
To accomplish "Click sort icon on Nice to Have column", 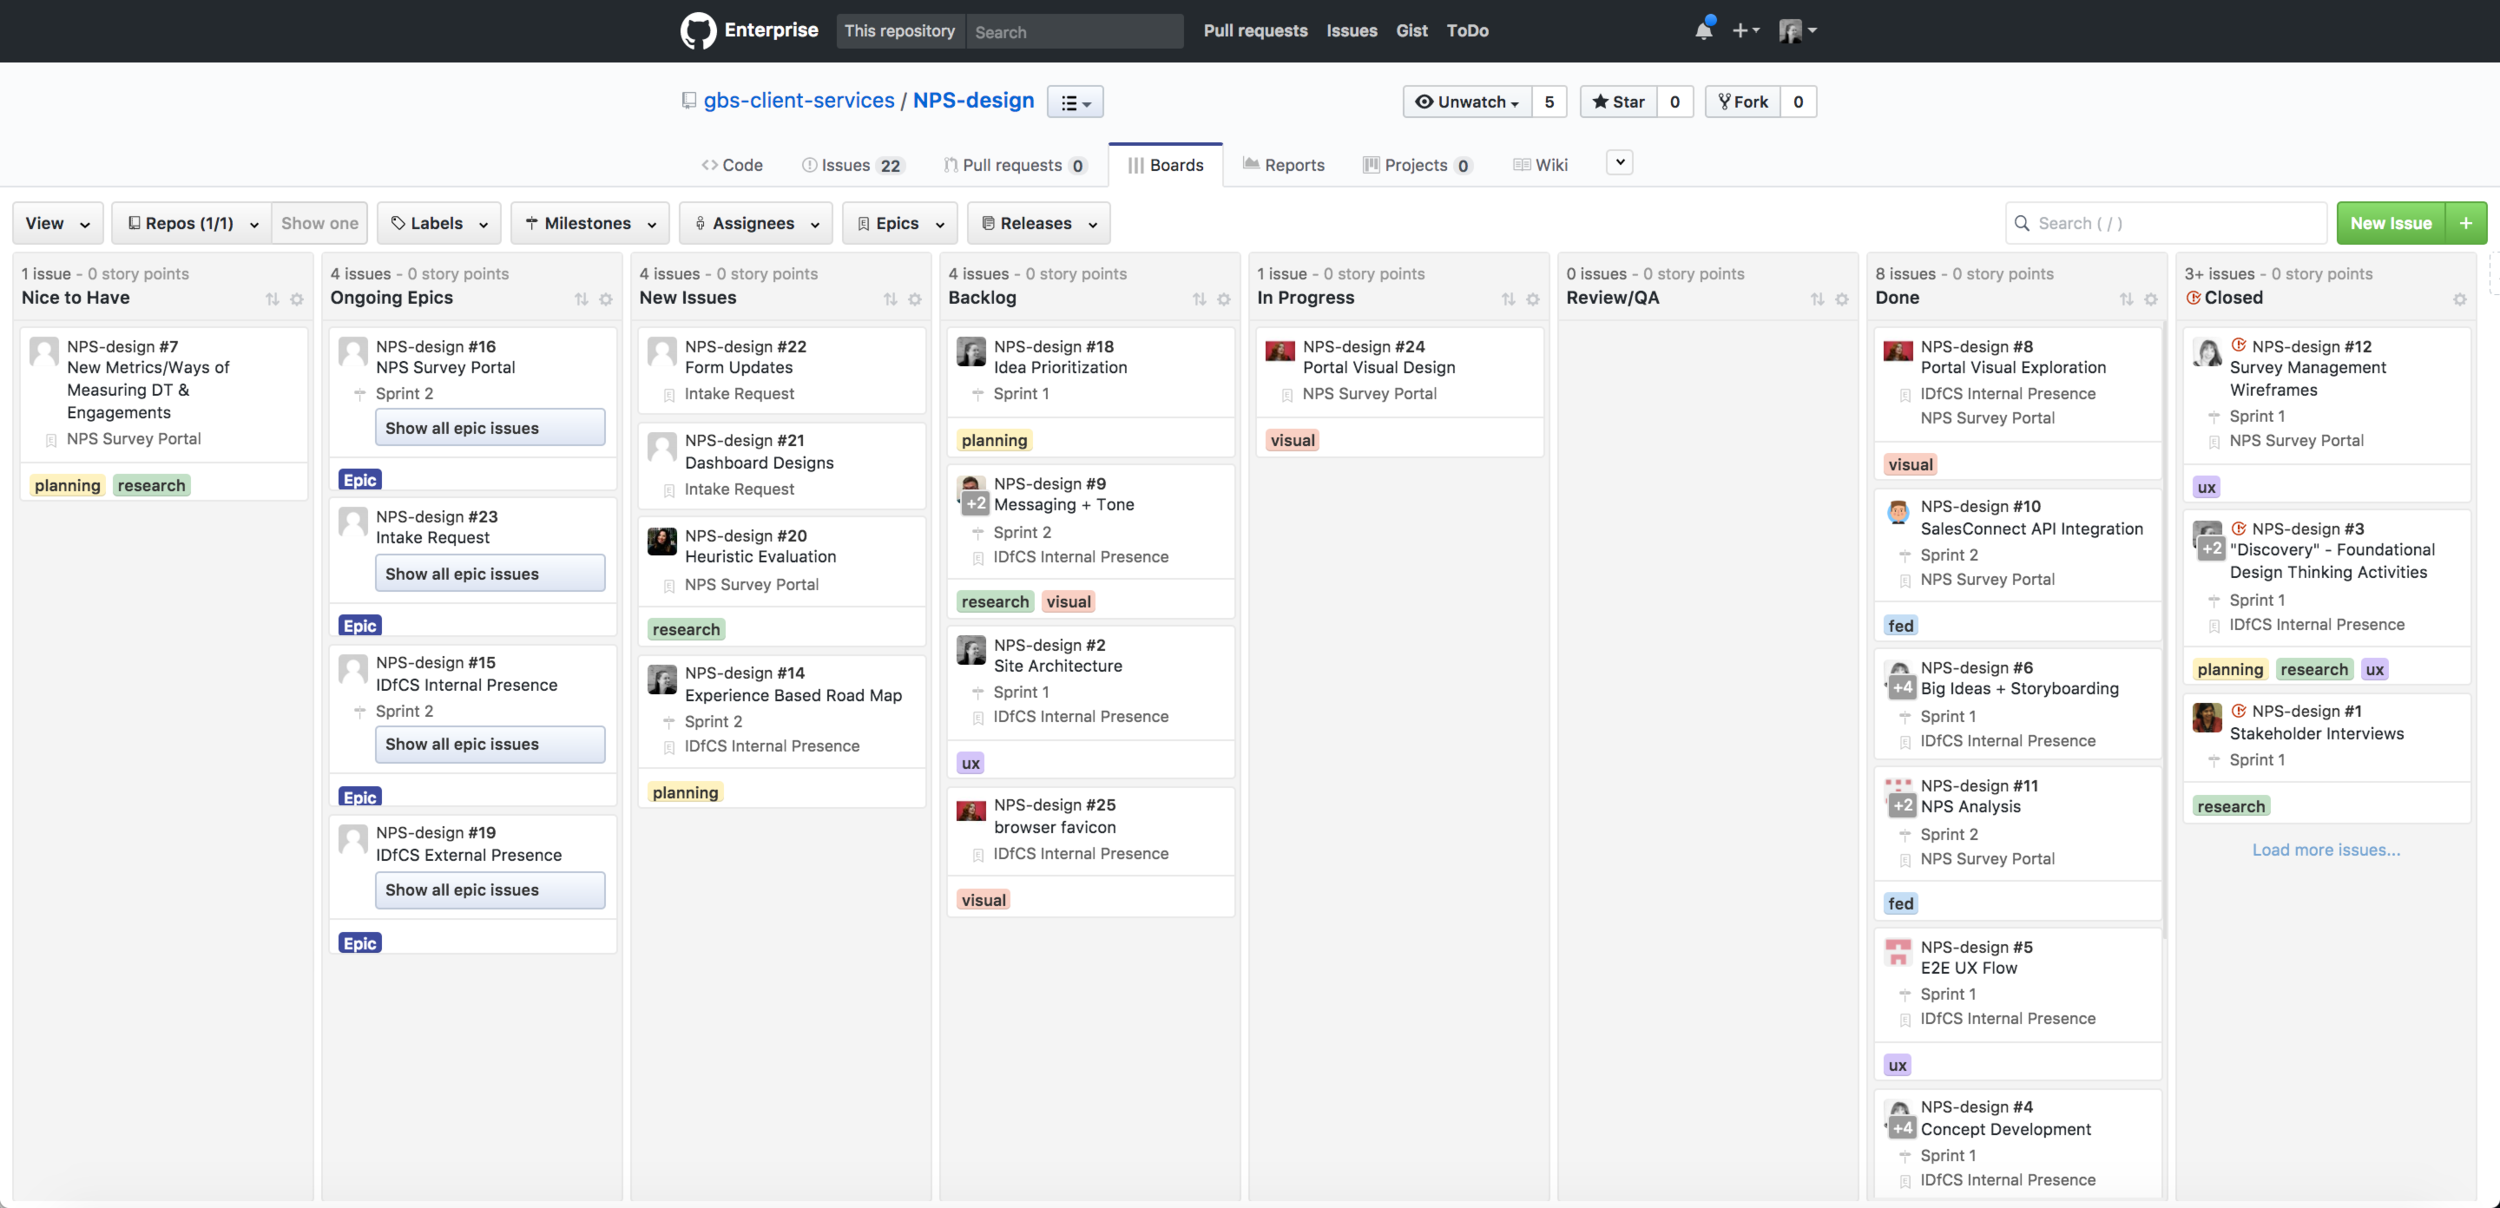I will click(x=272, y=299).
